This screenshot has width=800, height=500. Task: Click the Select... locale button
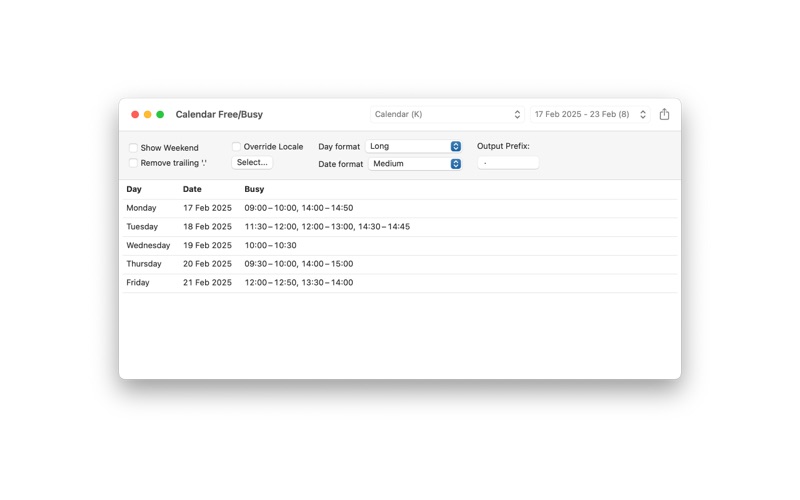252,162
